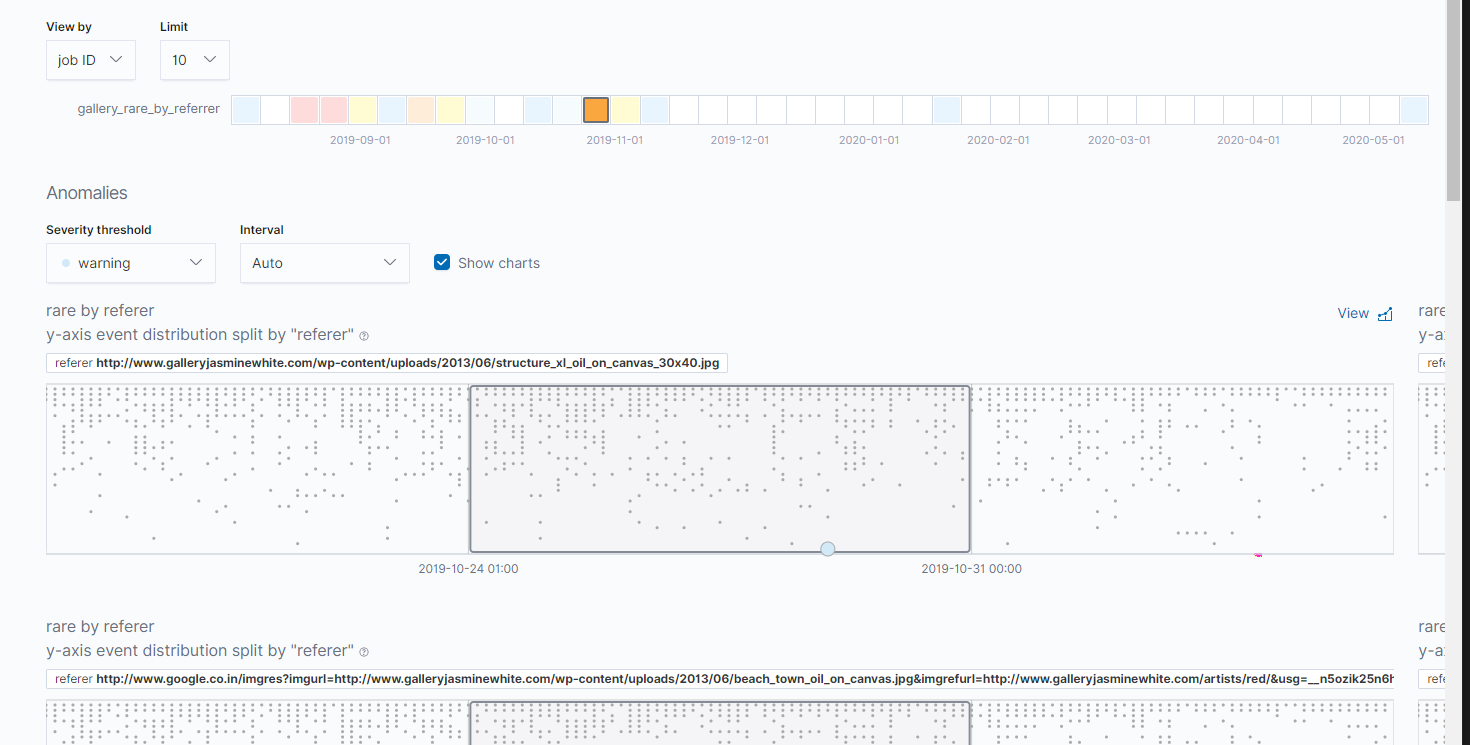Click the 2019-09-01 swimlane date label
This screenshot has width=1470, height=745.
(360, 140)
